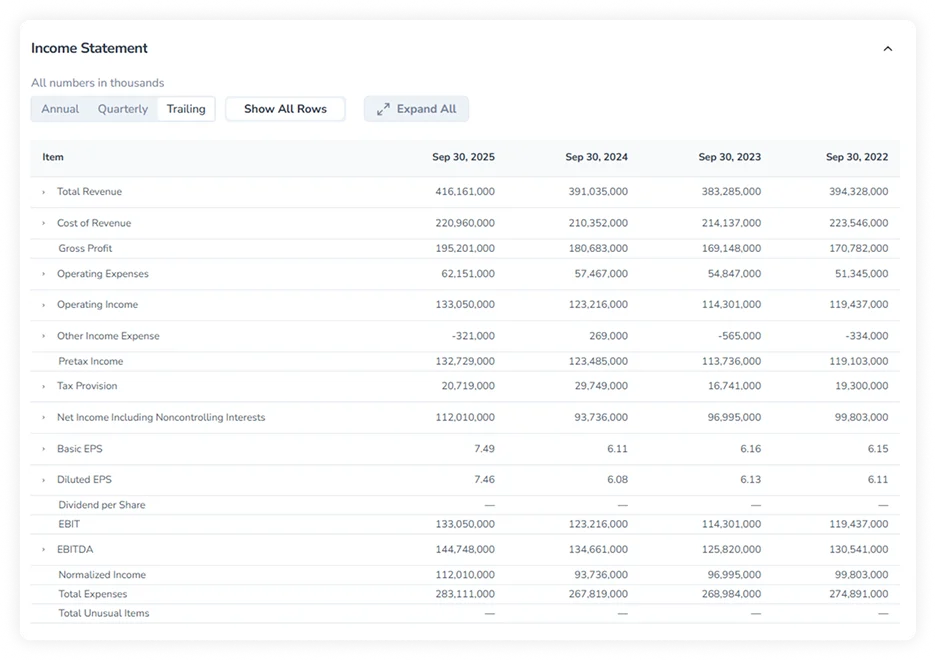Click the All numbers in thousands note
The image size is (936, 661).
point(97,83)
